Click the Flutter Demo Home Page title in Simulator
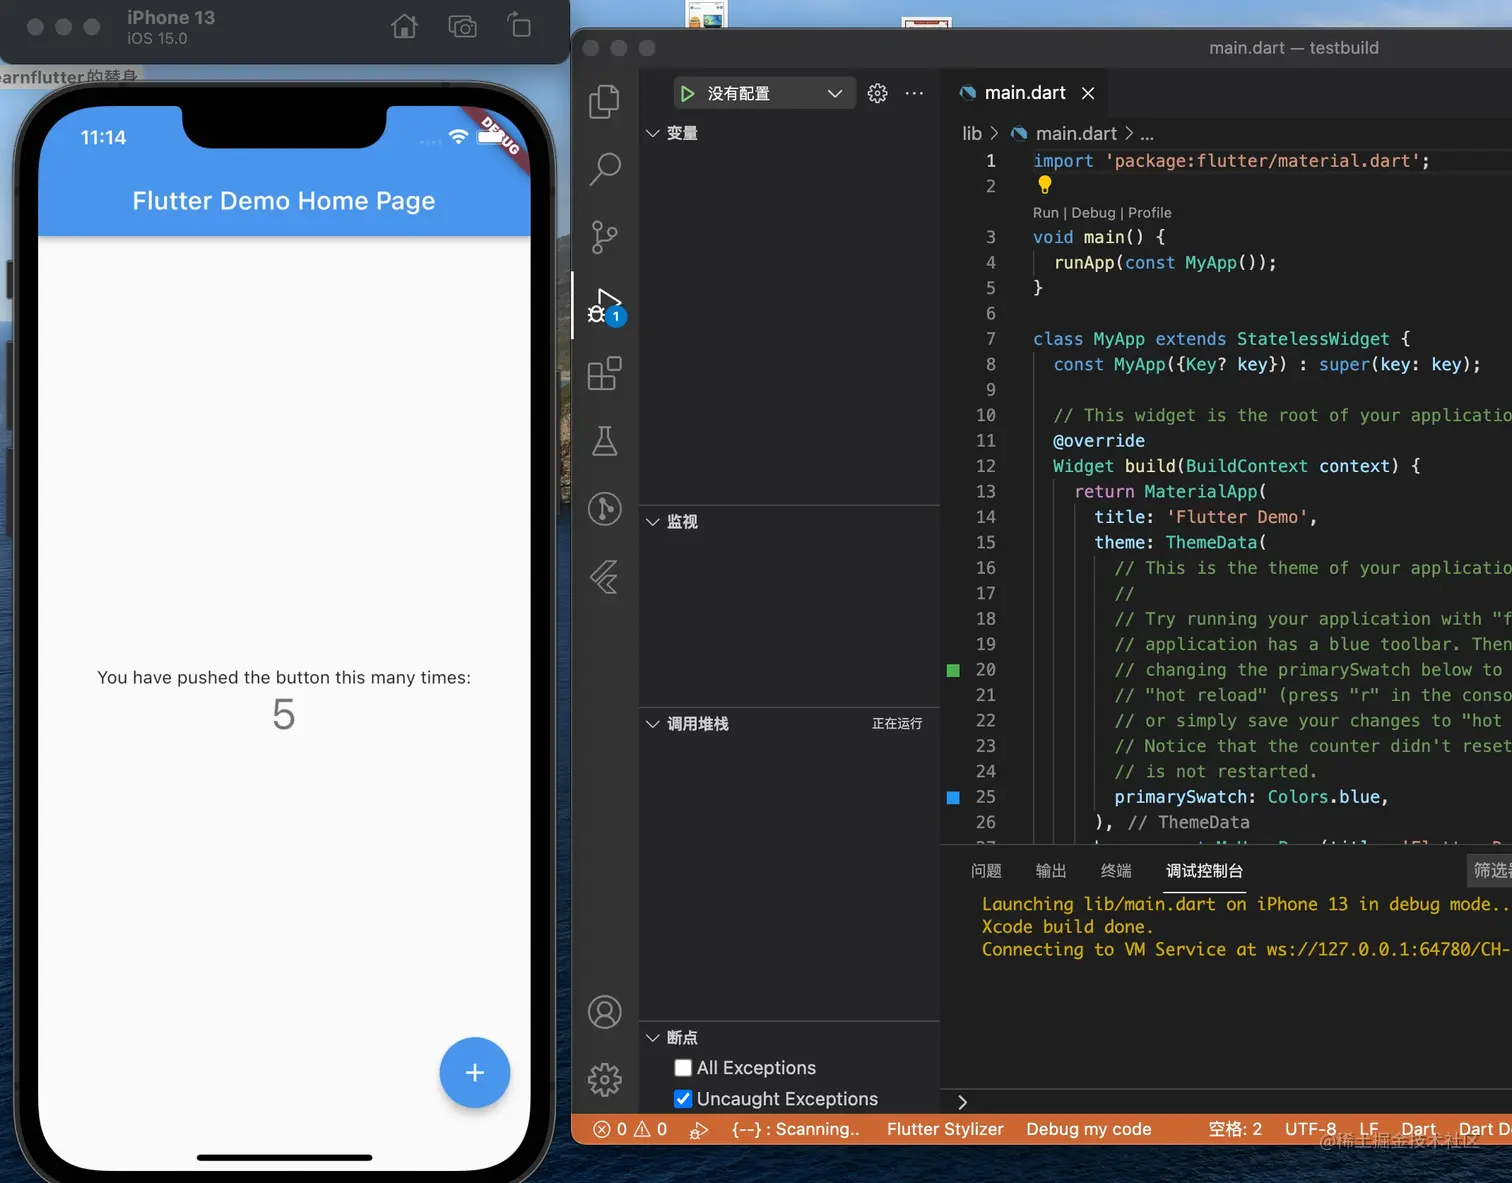Screen dimensions: 1512x1183 pyautogui.click(x=284, y=201)
